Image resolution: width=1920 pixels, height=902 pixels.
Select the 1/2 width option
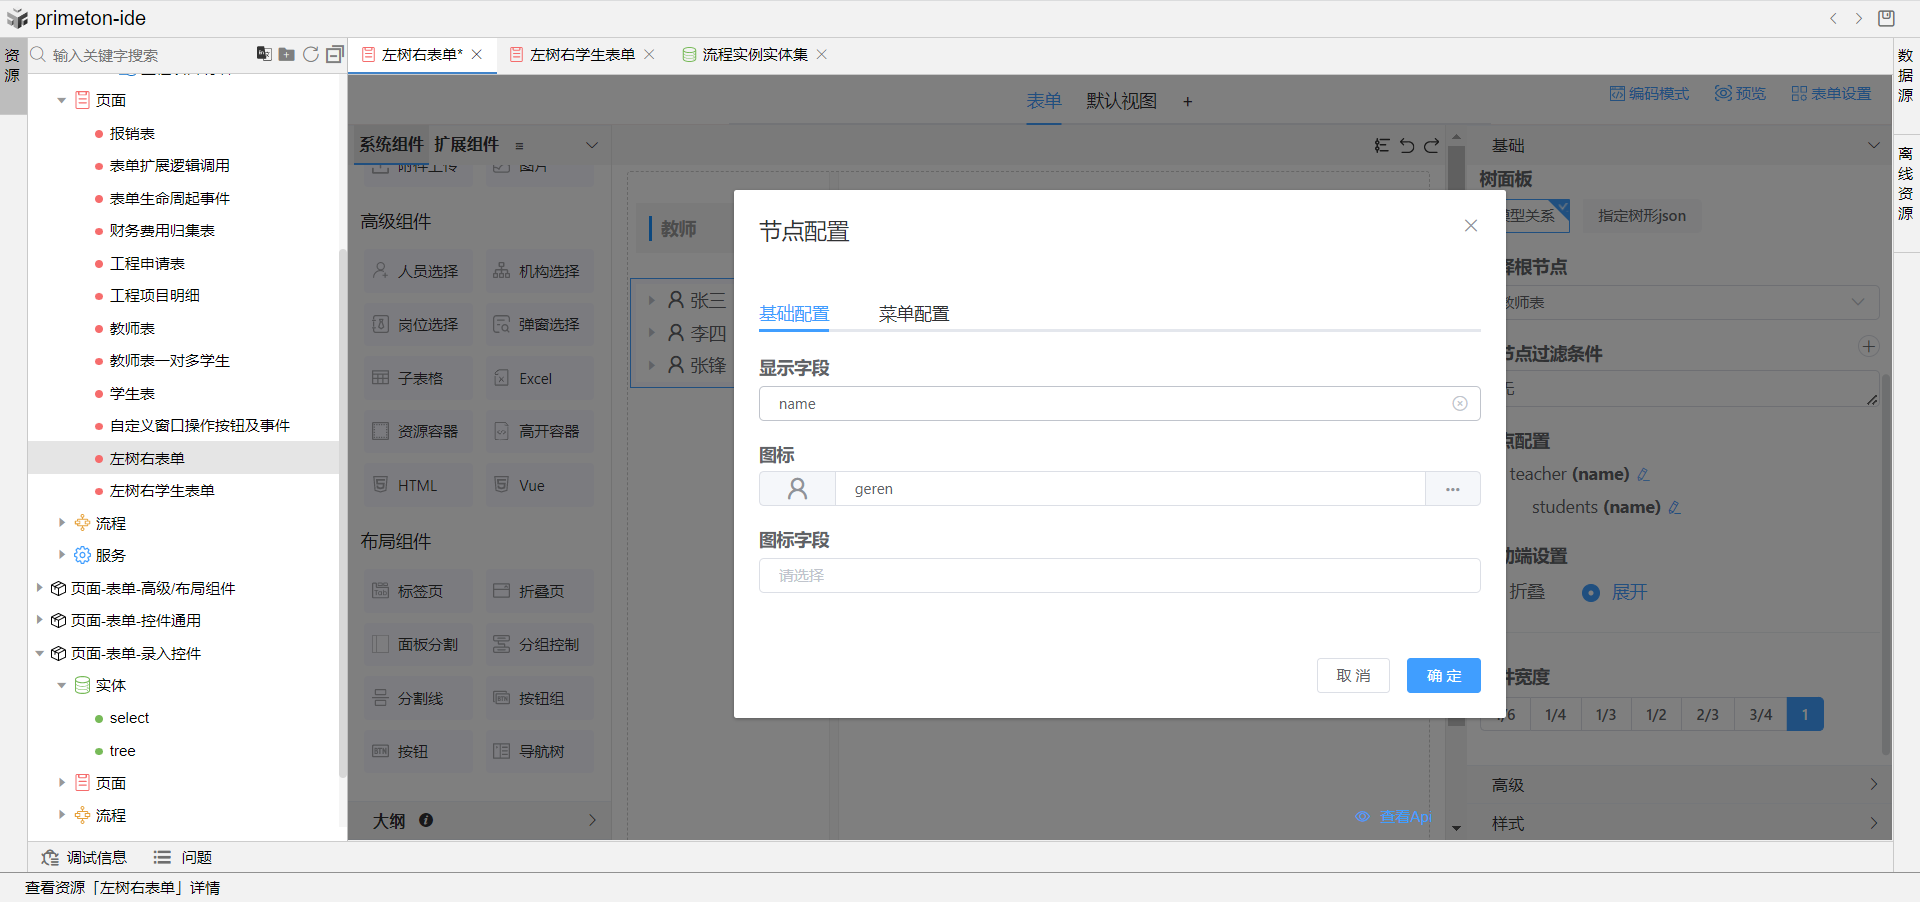click(1656, 715)
